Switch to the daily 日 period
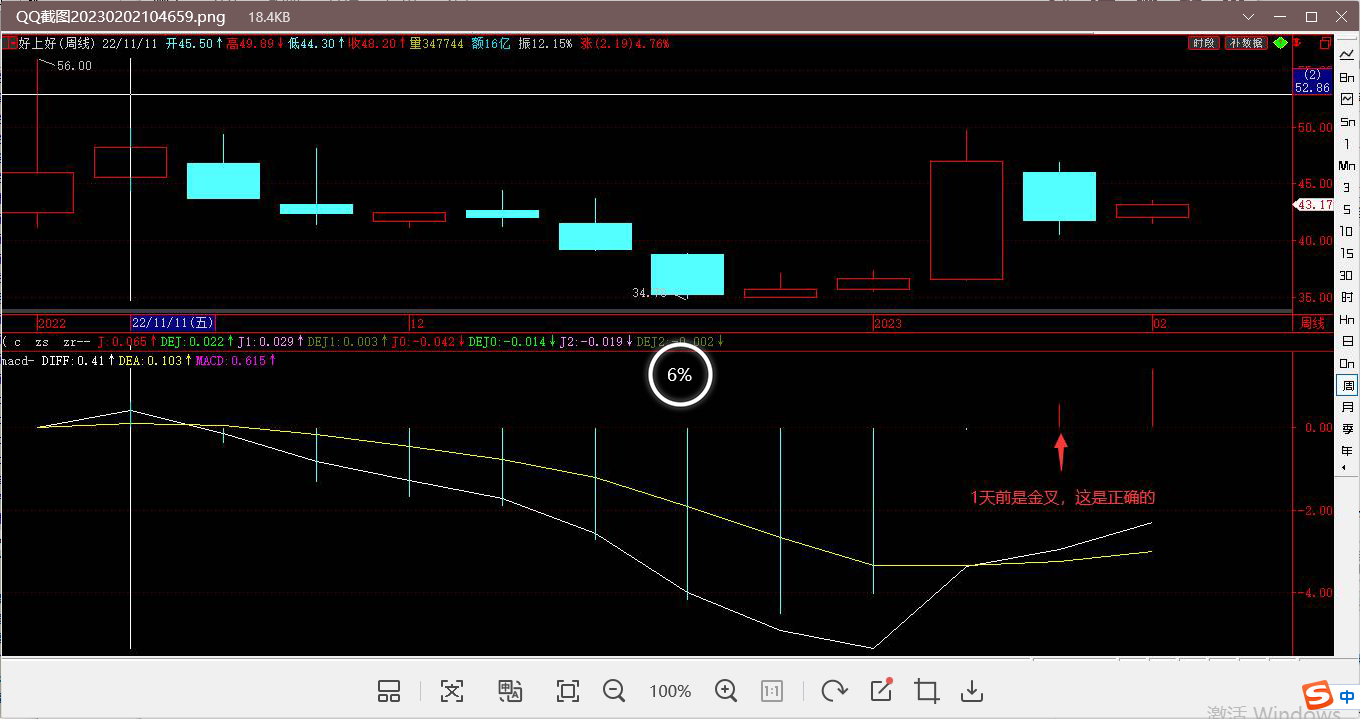 tap(1347, 341)
